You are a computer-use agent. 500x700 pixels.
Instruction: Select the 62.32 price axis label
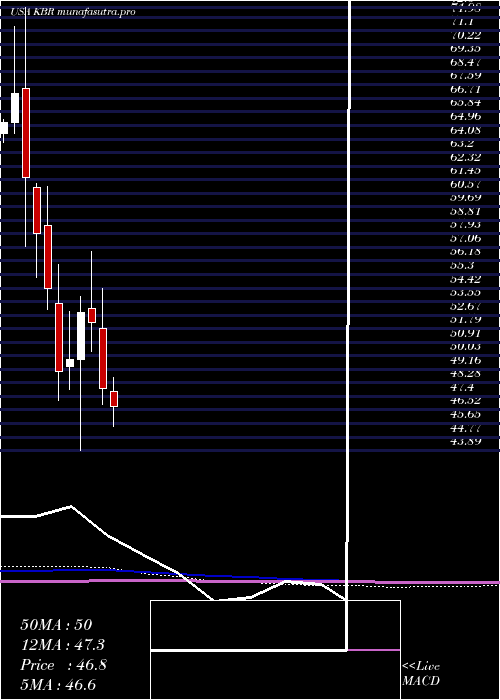tap(467, 158)
